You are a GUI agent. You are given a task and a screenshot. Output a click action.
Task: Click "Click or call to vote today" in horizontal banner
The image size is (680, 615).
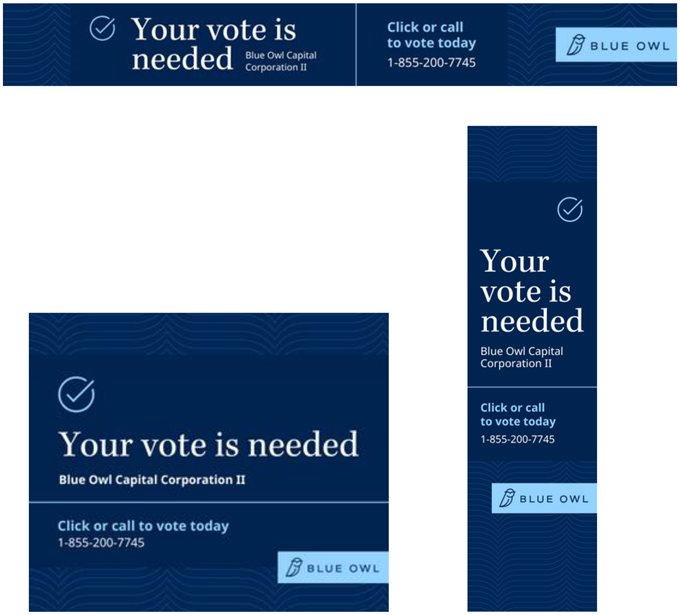coord(431,35)
